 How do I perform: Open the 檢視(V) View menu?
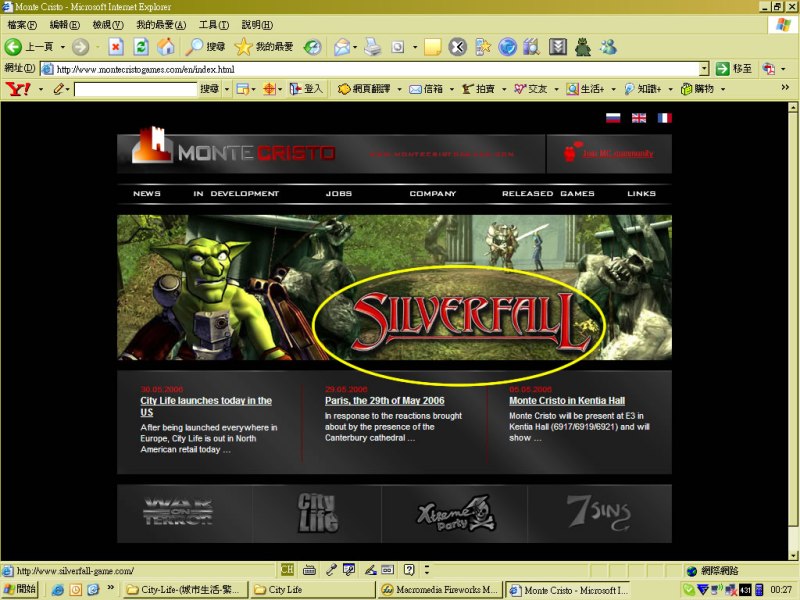[x=108, y=24]
